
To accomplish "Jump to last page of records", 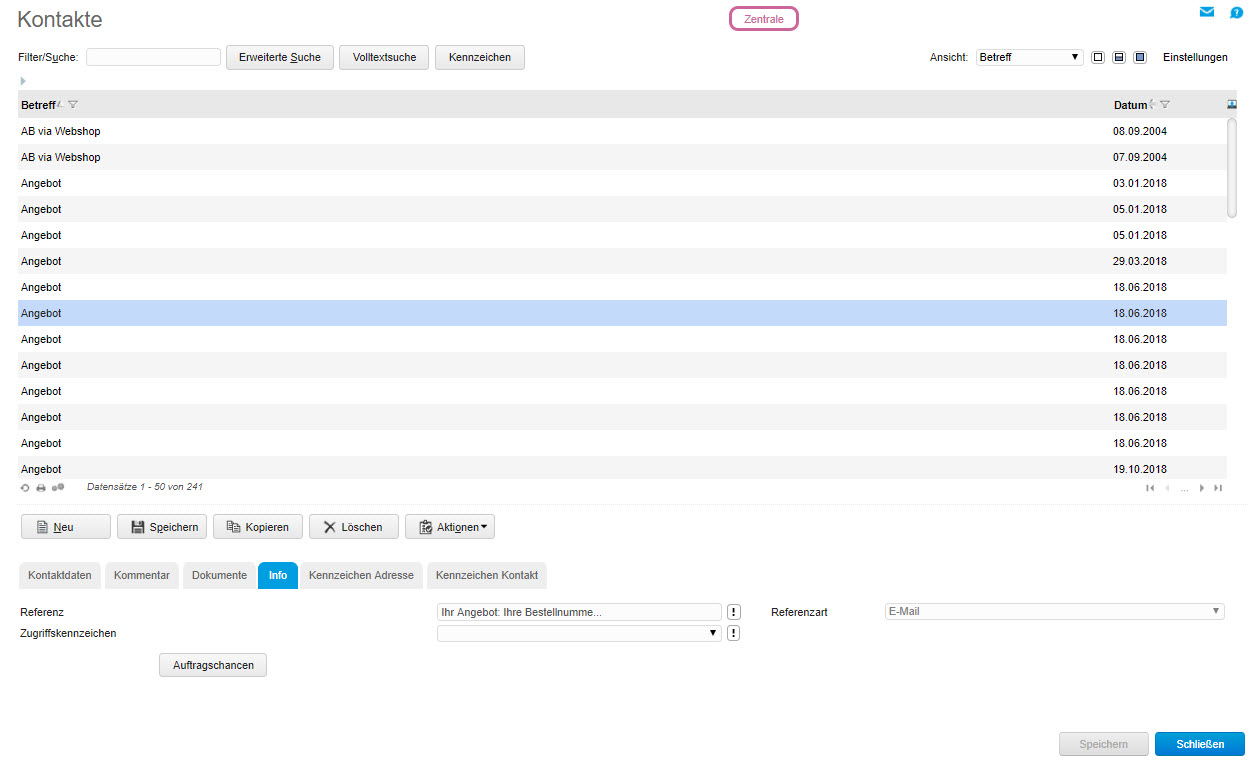I will pyautogui.click(x=1218, y=488).
